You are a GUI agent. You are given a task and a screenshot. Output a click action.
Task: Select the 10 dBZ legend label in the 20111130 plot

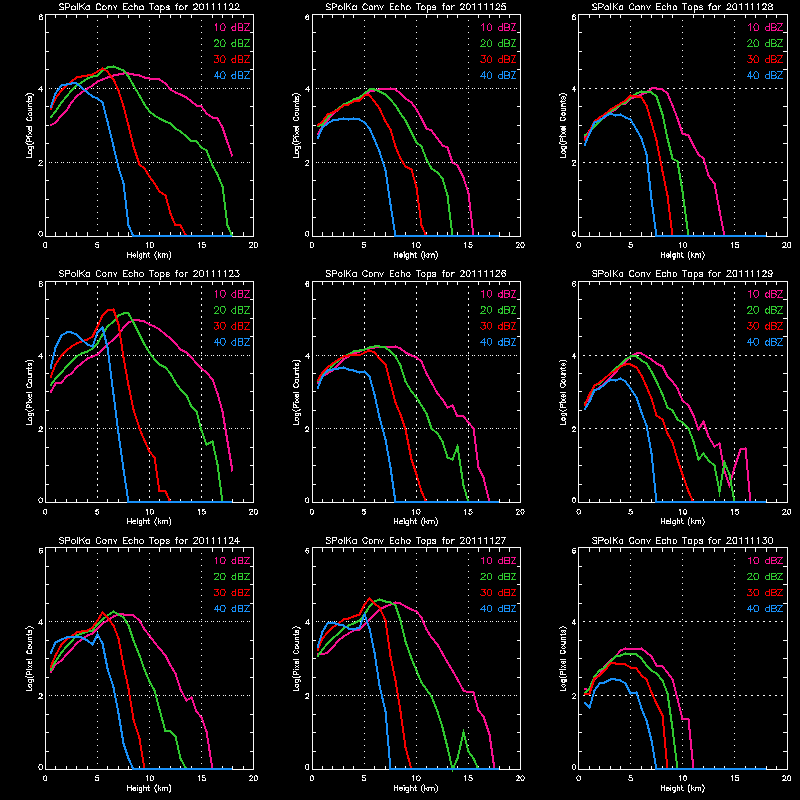coord(765,561)
